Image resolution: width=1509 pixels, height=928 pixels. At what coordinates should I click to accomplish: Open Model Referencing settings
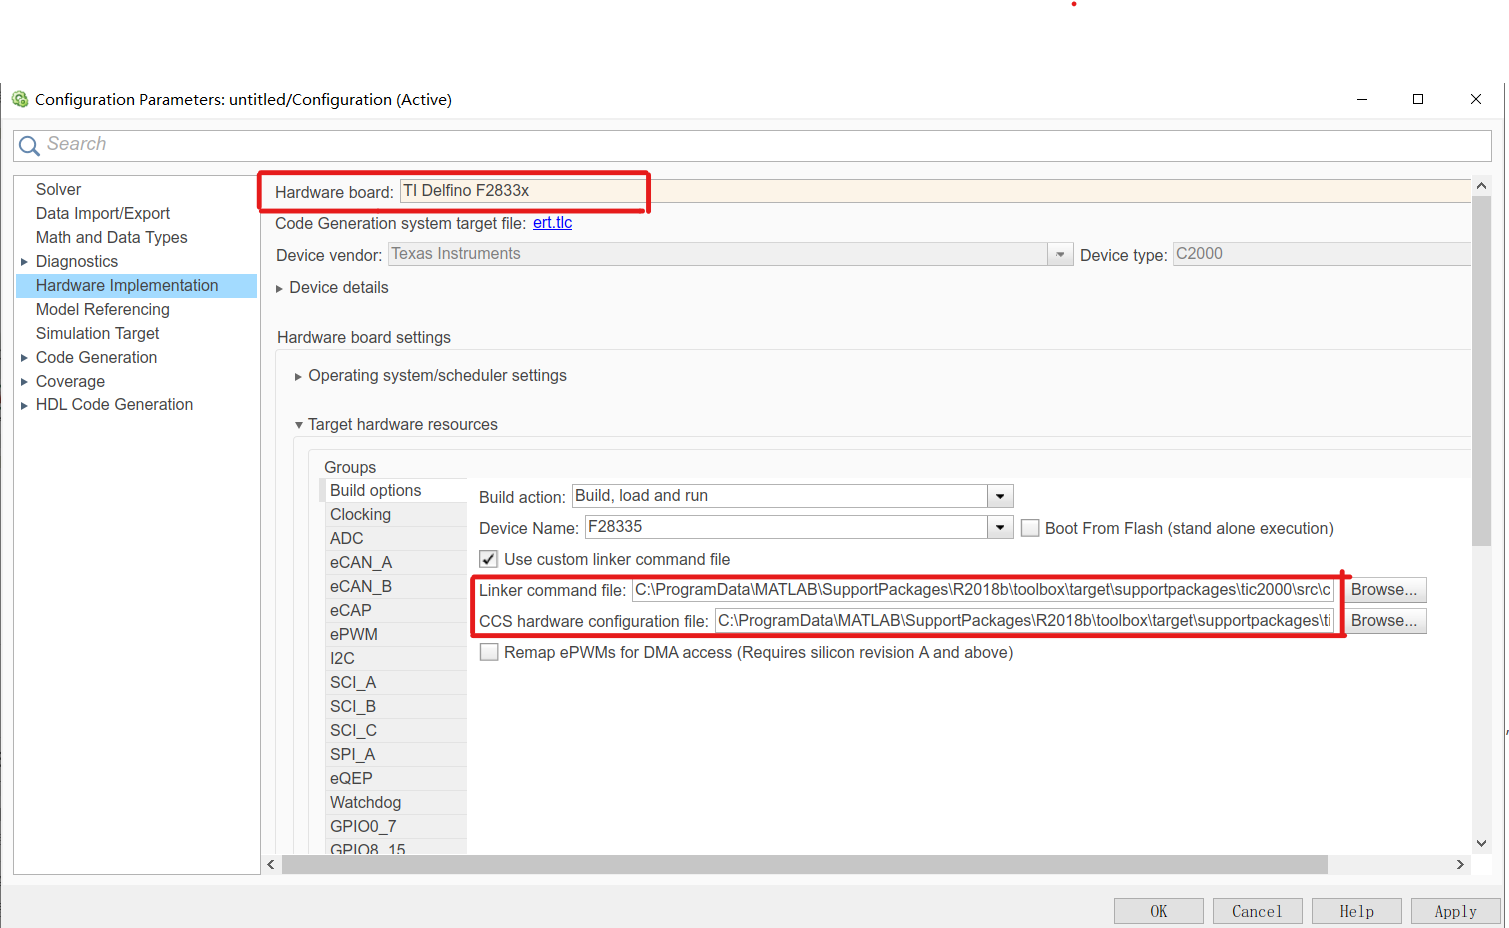[x=103, y=309]
